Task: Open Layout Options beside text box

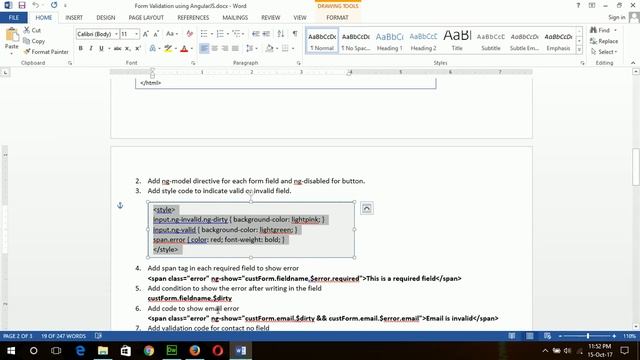Action: [367, 208]
